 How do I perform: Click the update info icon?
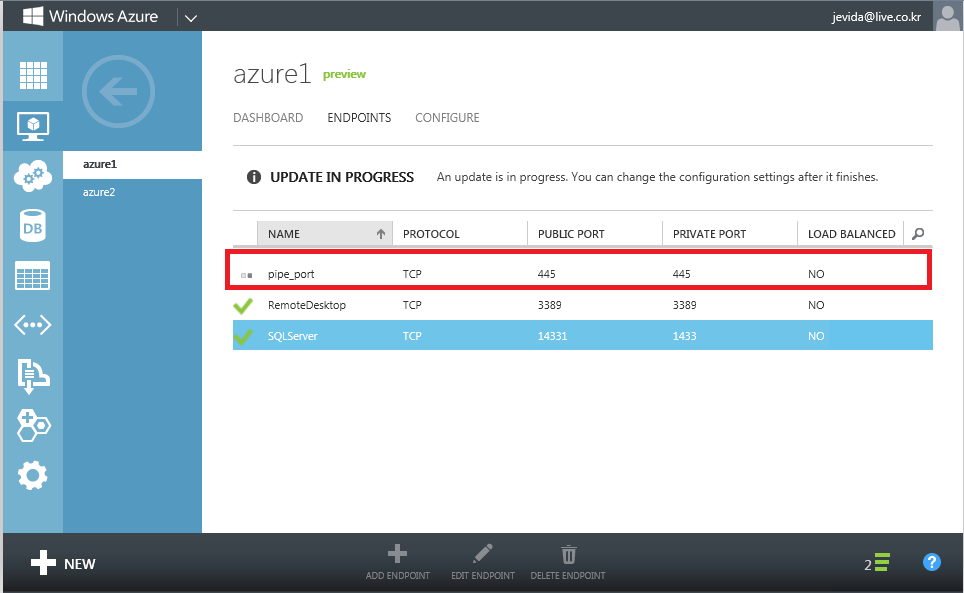254,177
